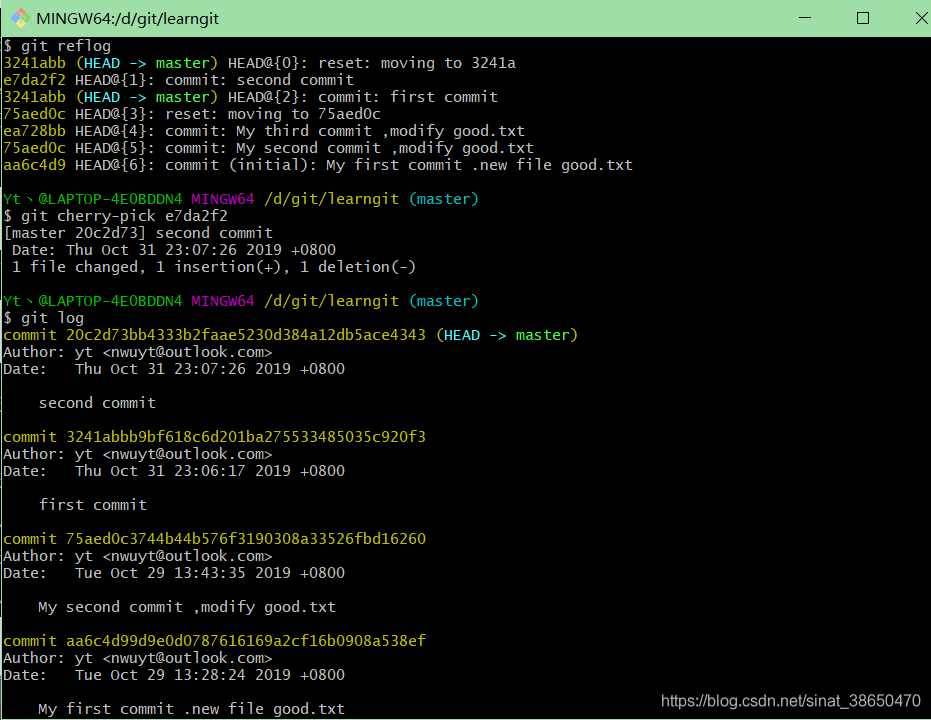Click the date "Tue Oct 29 13:43:35 2019"
This screenshot has width=931, height=720.
coord(183,573)
